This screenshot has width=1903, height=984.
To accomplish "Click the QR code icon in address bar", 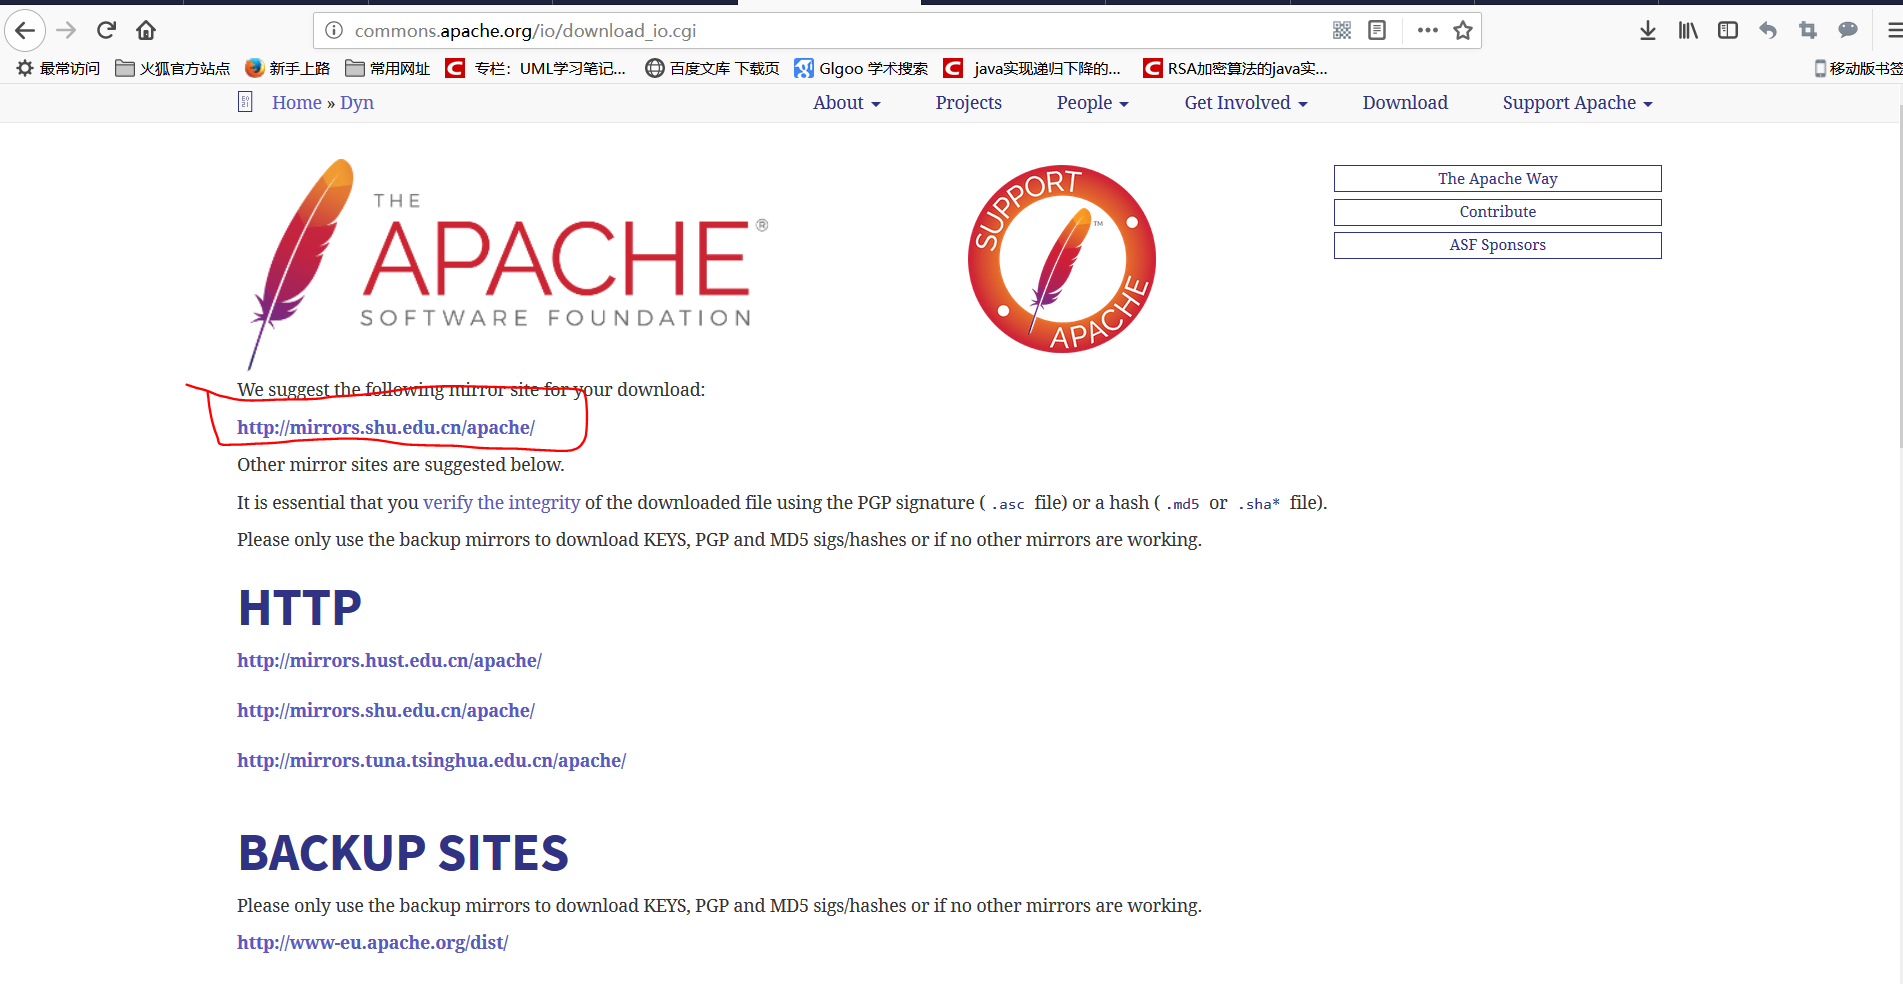I will point(1342,30).
